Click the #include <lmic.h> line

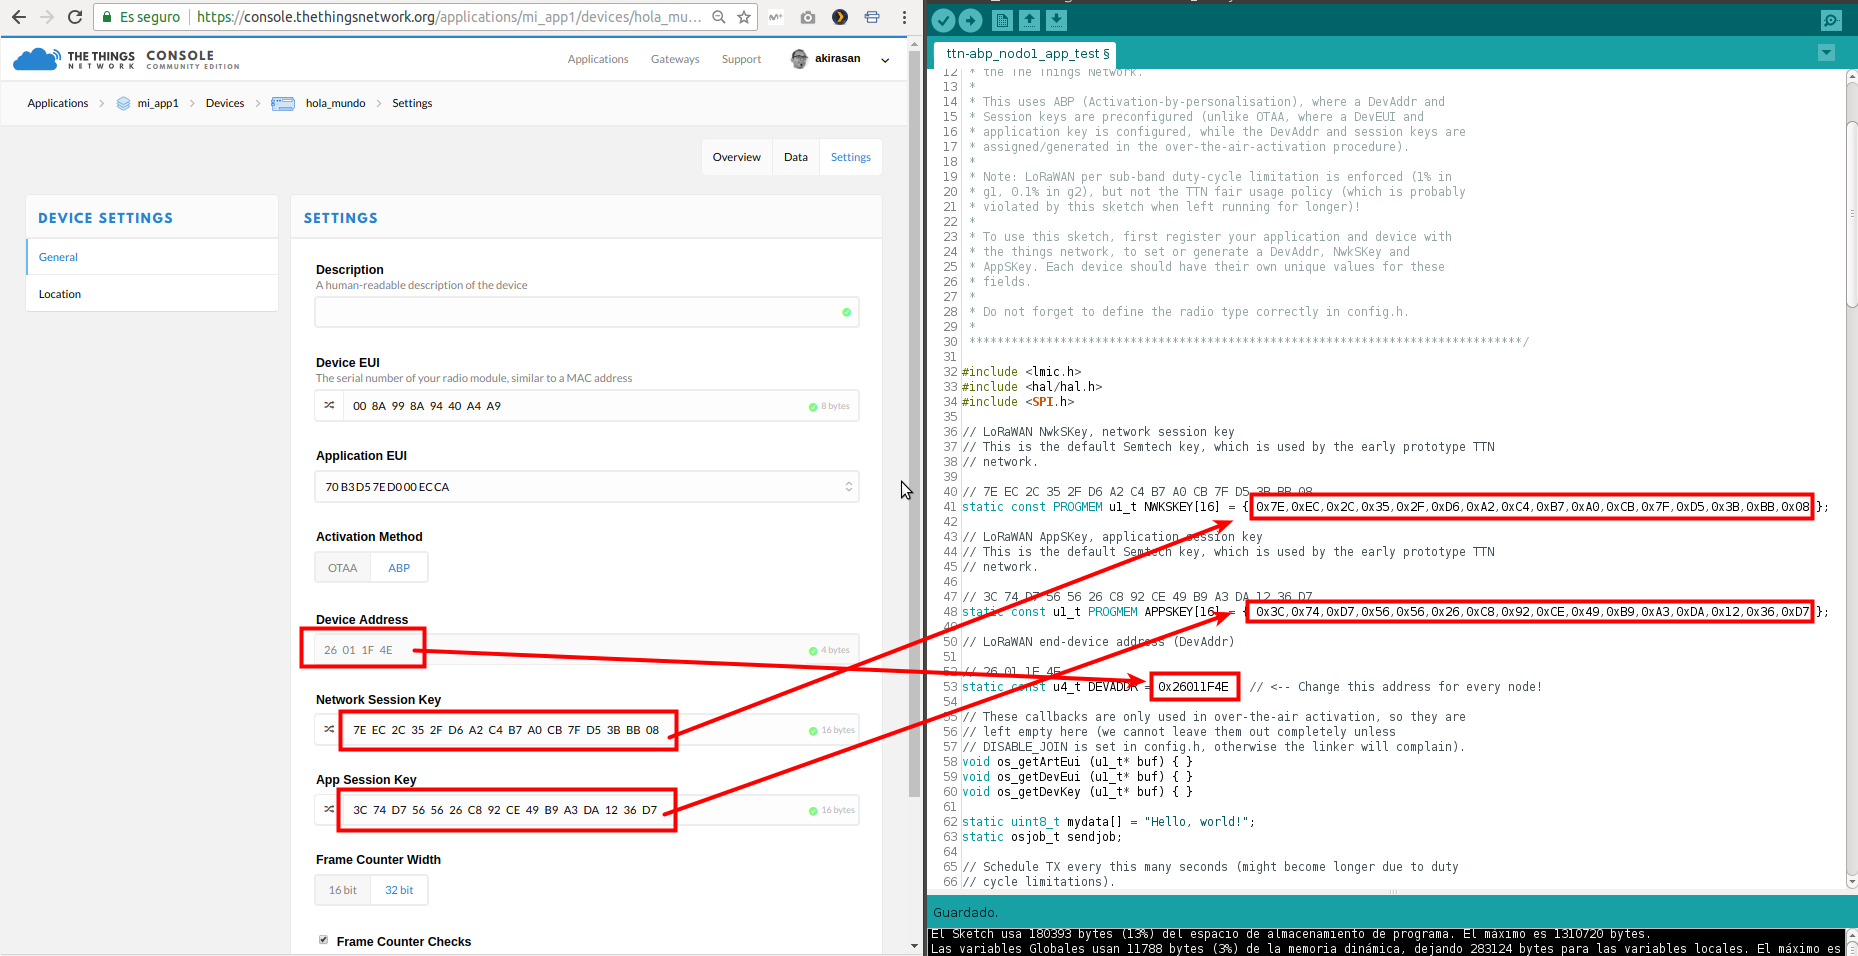tap(1021, 372)
